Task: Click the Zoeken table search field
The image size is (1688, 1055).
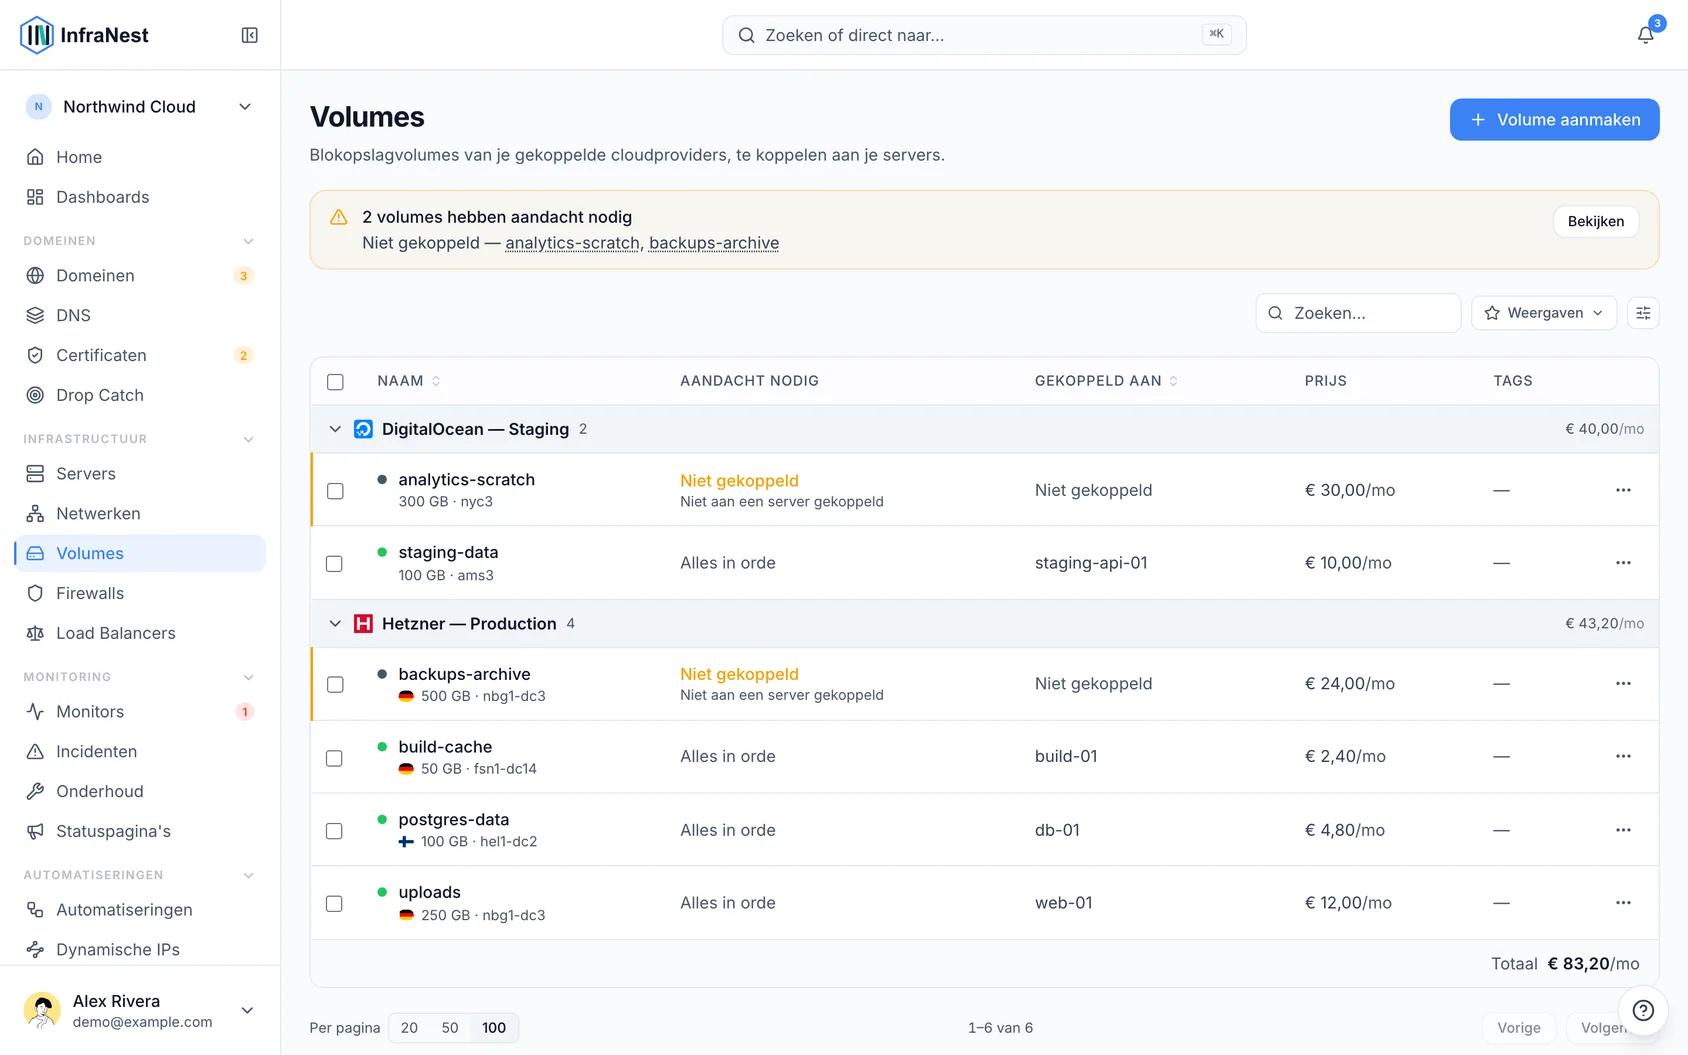Action: coord(1358,313)
